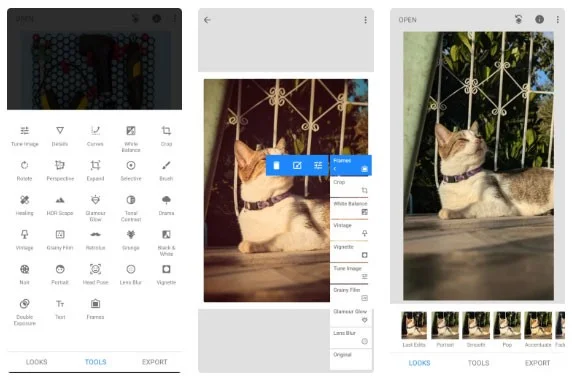Image resolution: width=572 pixels, height=384 pixels.
Task: Open Grainy Film in the tools grid
Action: point(60,240)
